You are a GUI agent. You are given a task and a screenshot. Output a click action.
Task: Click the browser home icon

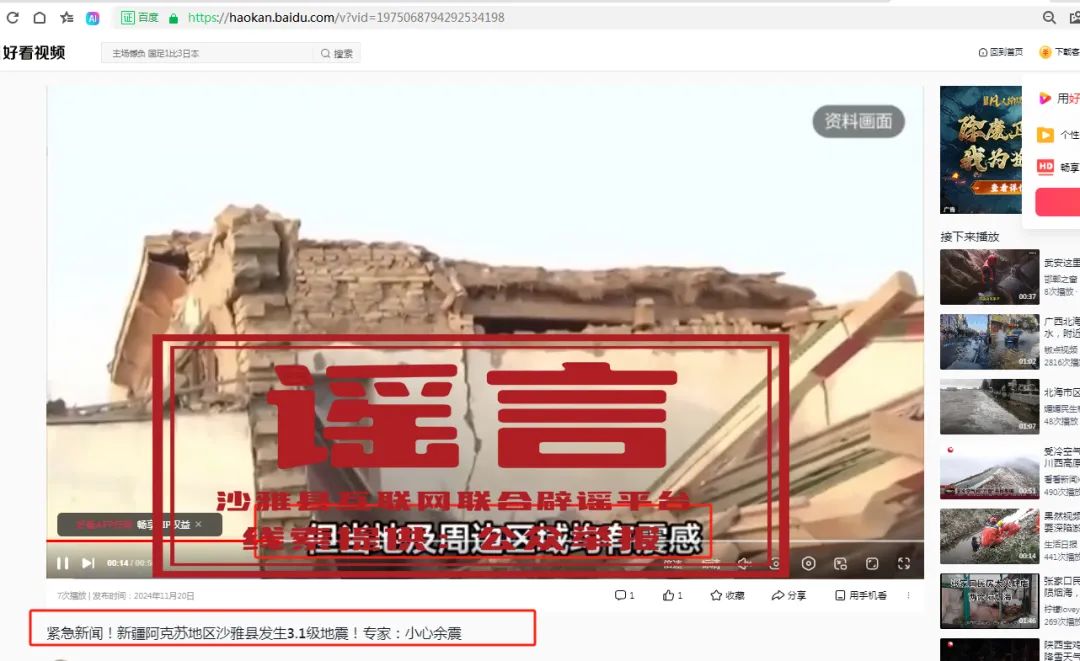point(40,17)
